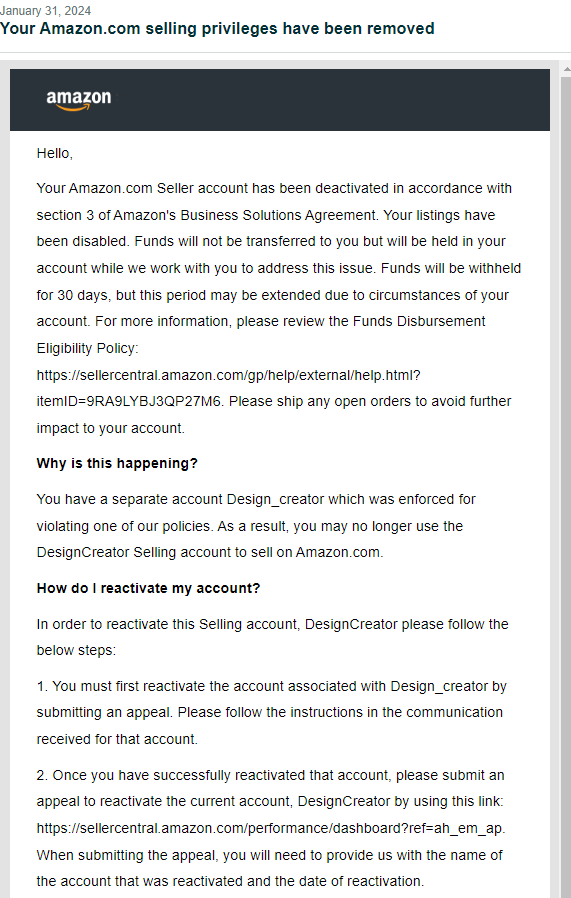Image resolution: width=571 pixels, height=898 pixels.
Task: Click the email subject about selling privileges removed
Action: click(x=217, y=29)
